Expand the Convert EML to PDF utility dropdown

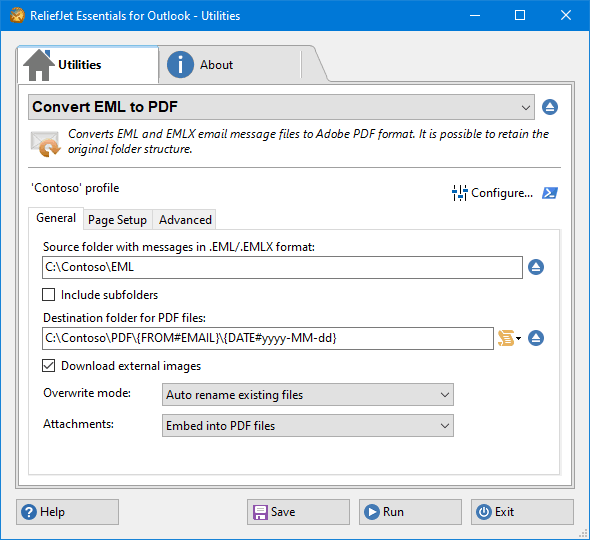pos(281,107)
